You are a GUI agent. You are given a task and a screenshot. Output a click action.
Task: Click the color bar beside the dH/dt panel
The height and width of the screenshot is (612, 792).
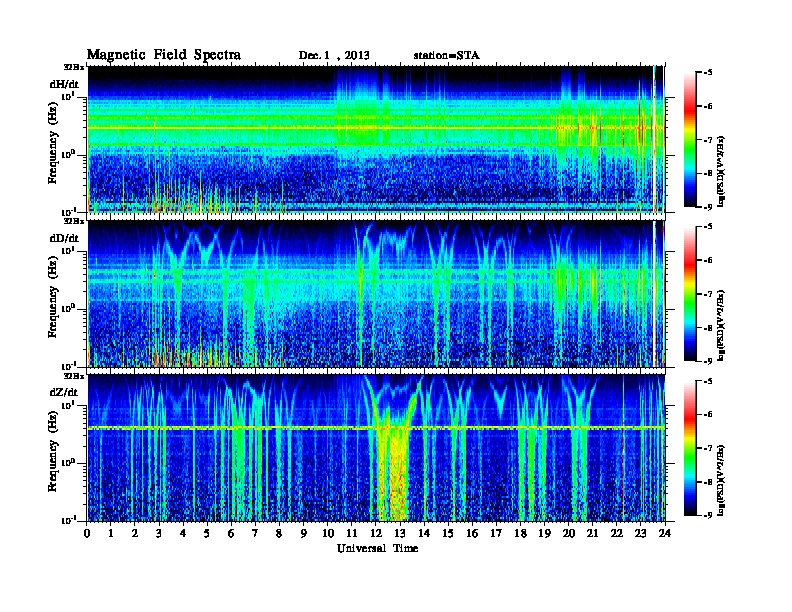tap(689, 140)
